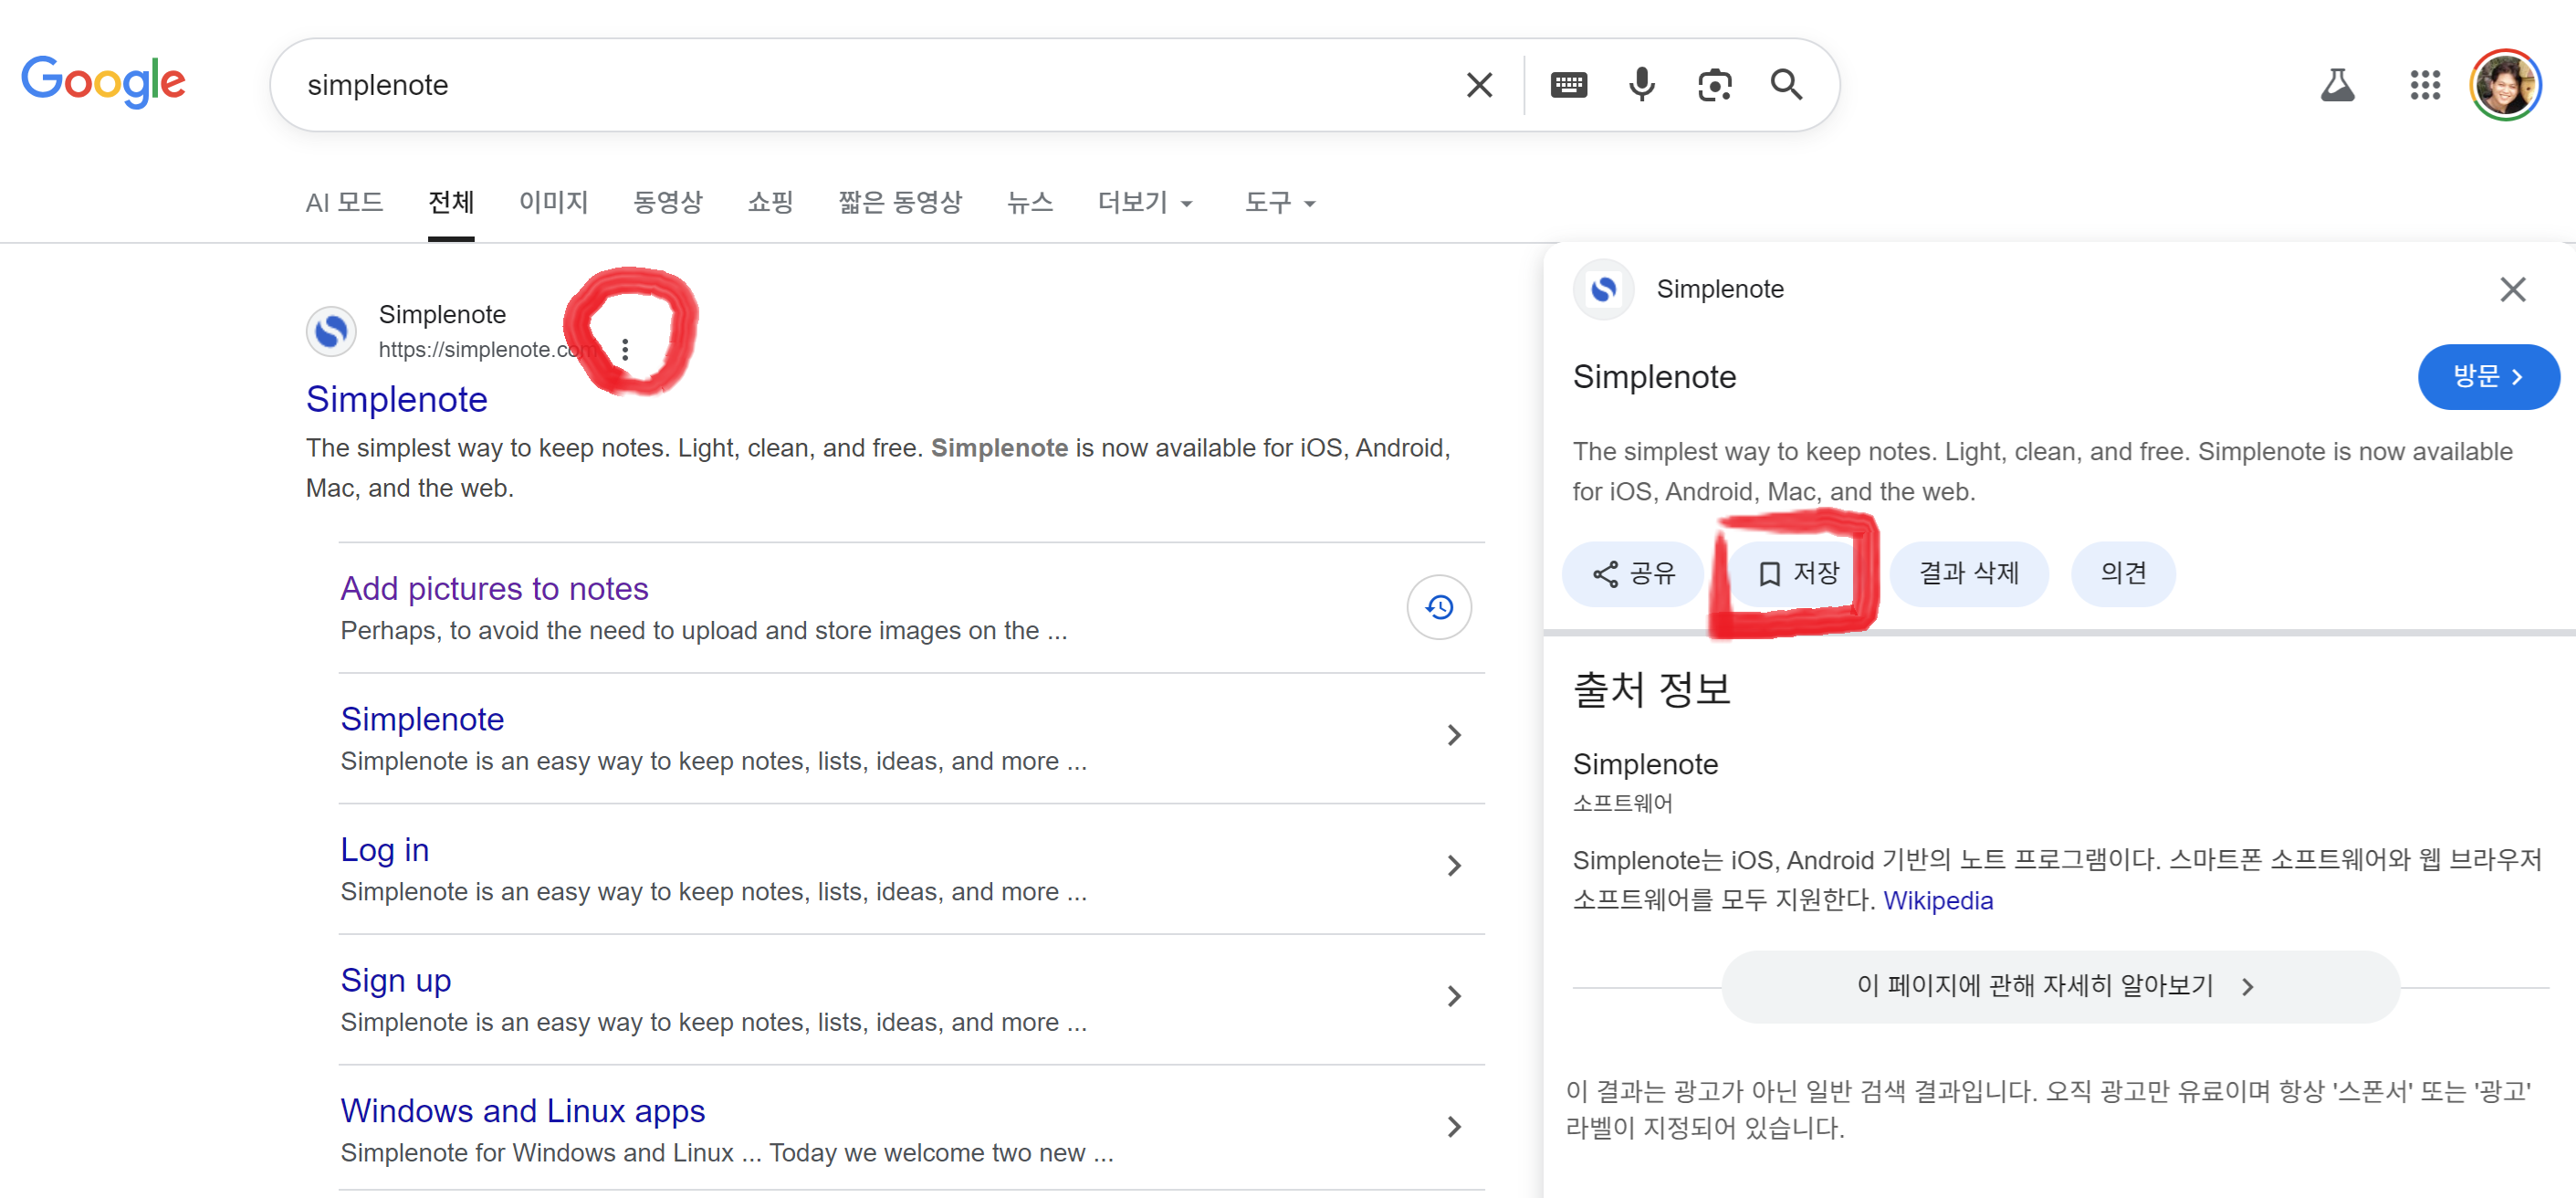Open the Google apps grid
2576x1198 pixels.
point(2424,85)
